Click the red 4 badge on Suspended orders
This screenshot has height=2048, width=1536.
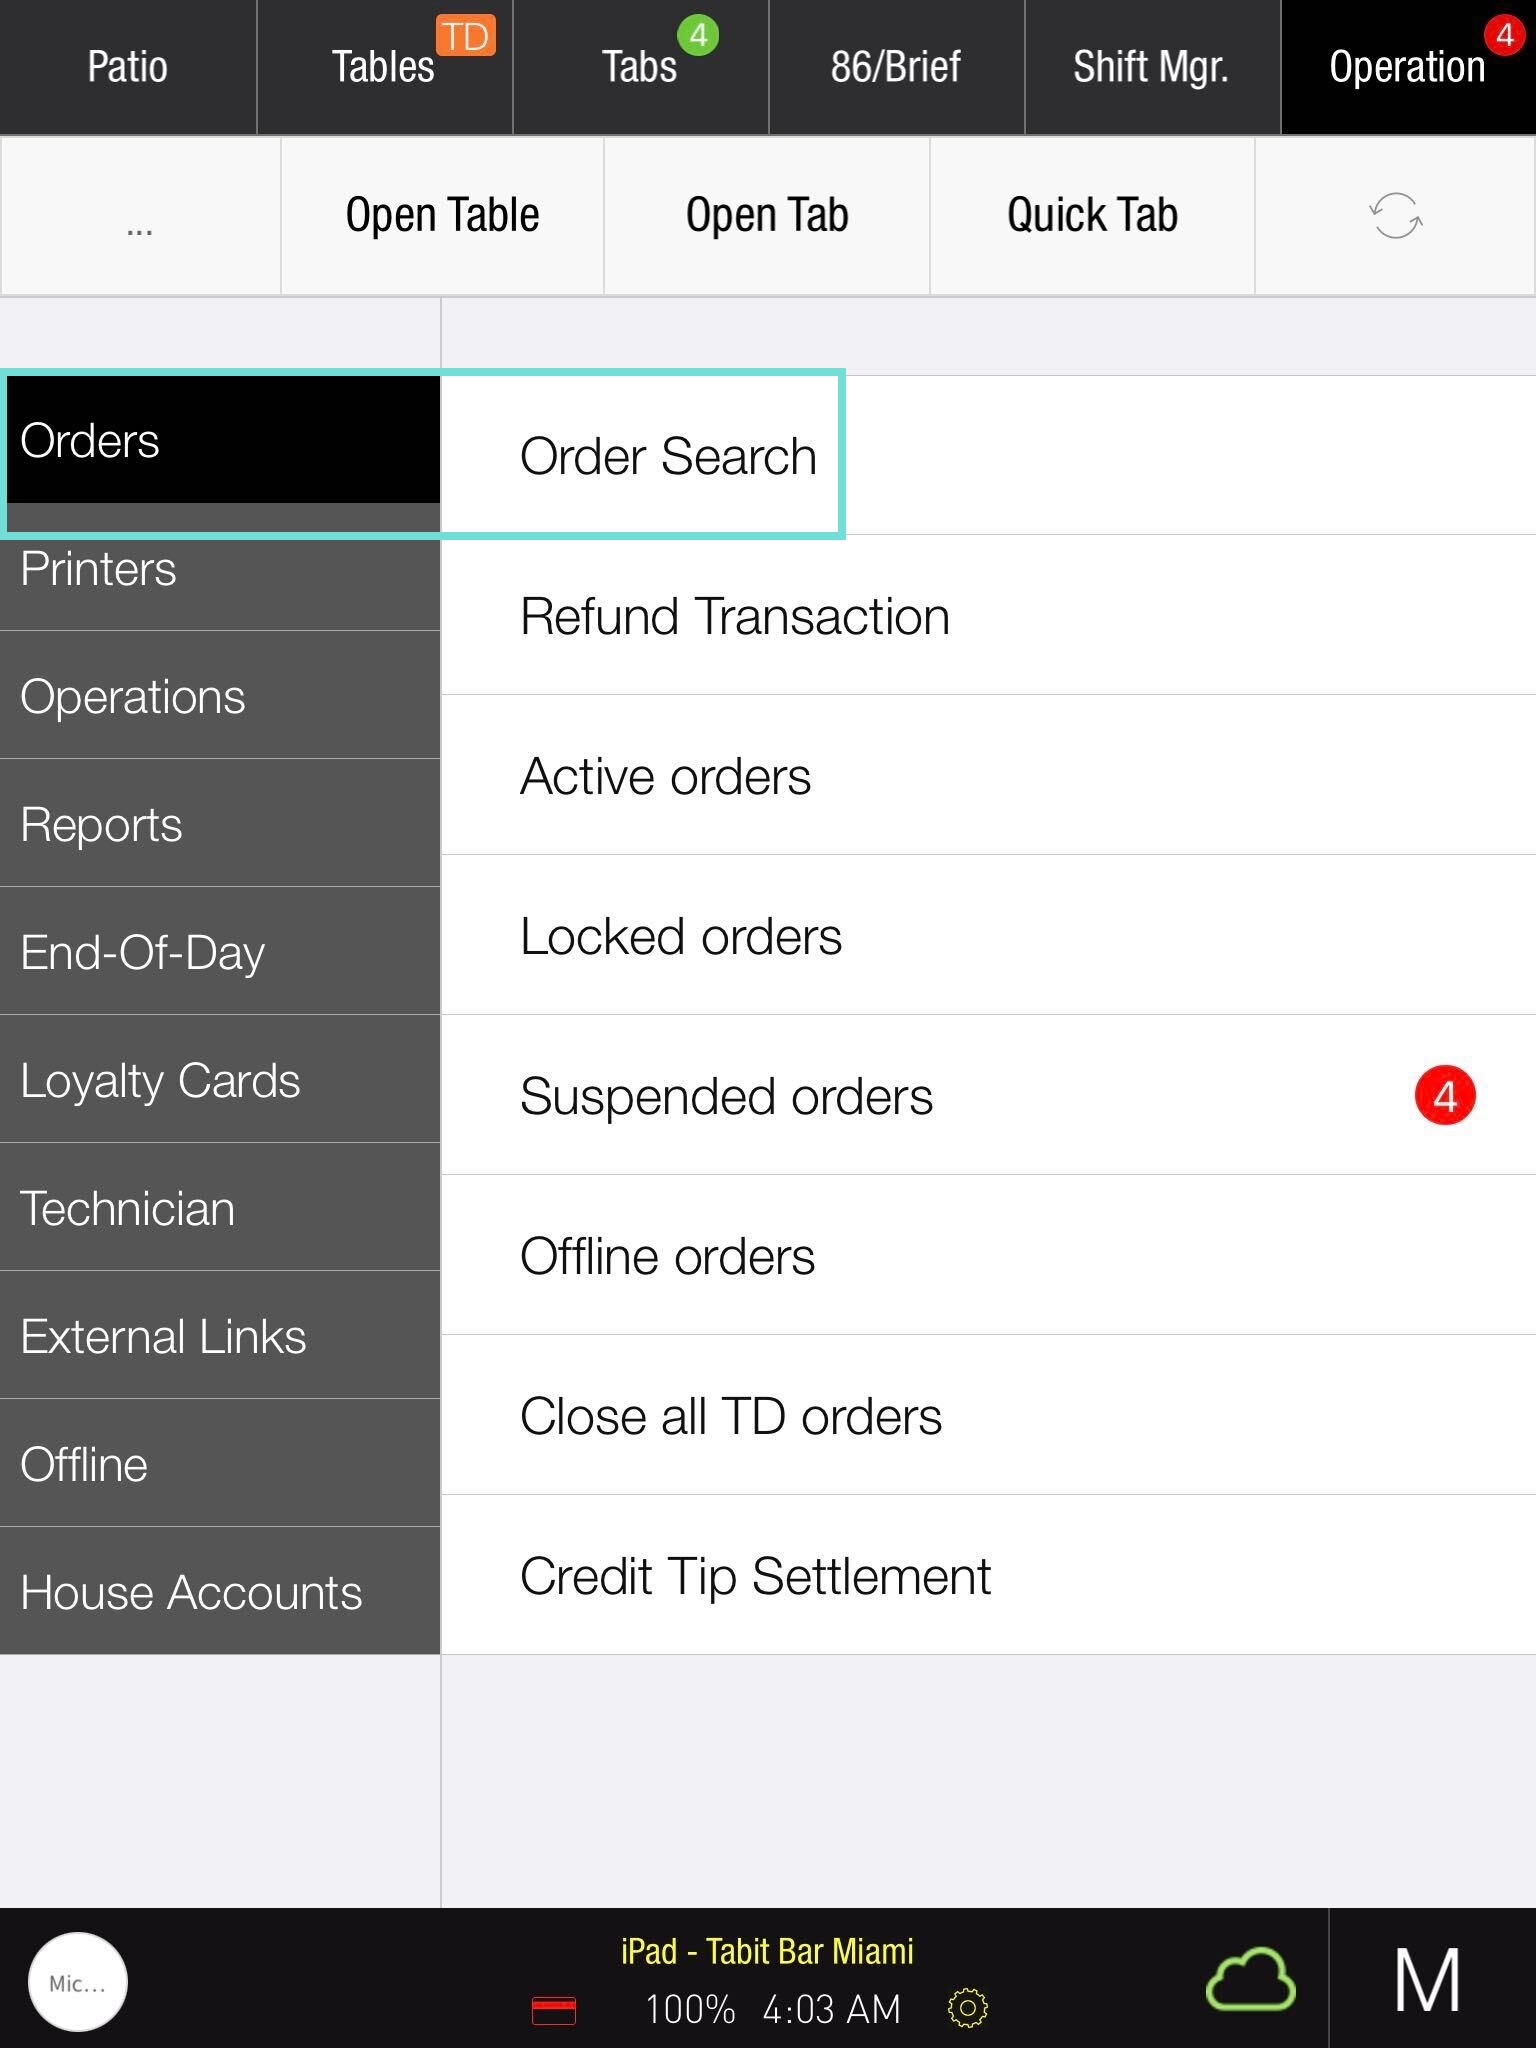1444,1096
